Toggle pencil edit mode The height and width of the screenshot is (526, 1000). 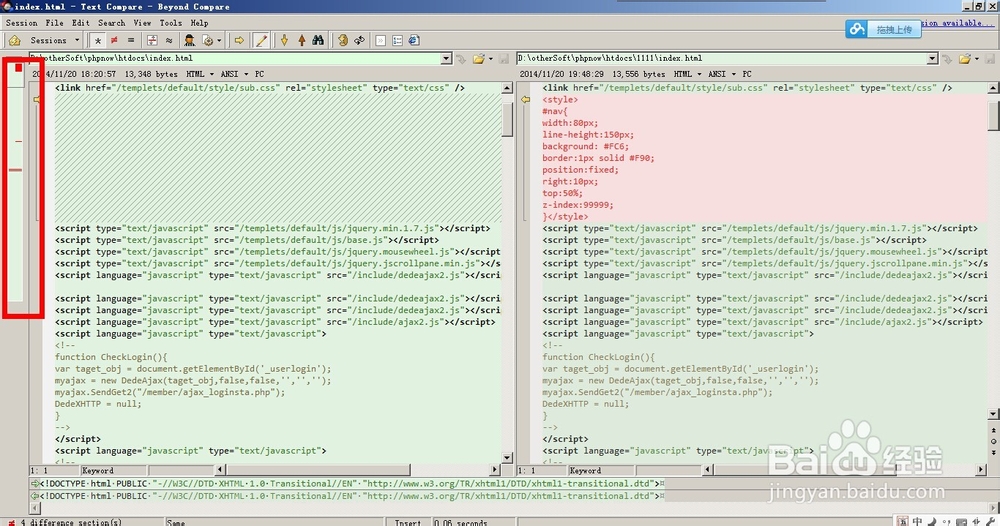tap(261, 41)
